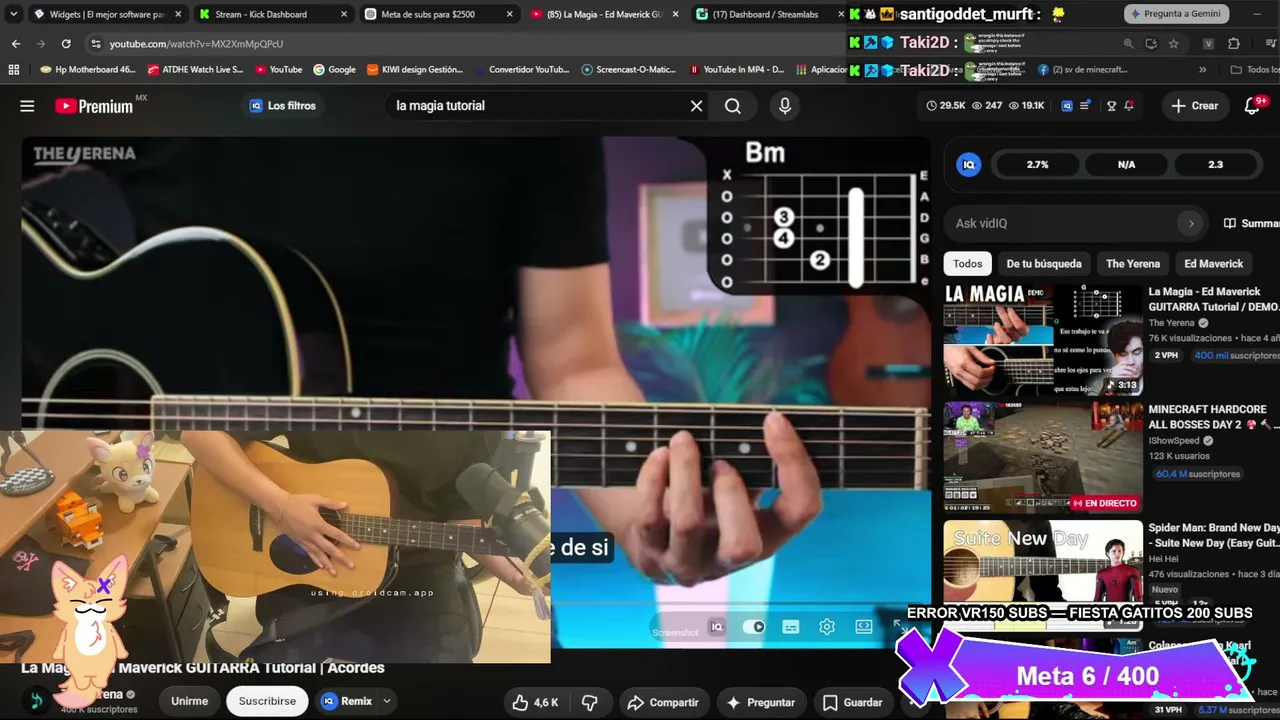Switch to theater mode
Viewport: 1280px width, 720px height.
(864, 627)
